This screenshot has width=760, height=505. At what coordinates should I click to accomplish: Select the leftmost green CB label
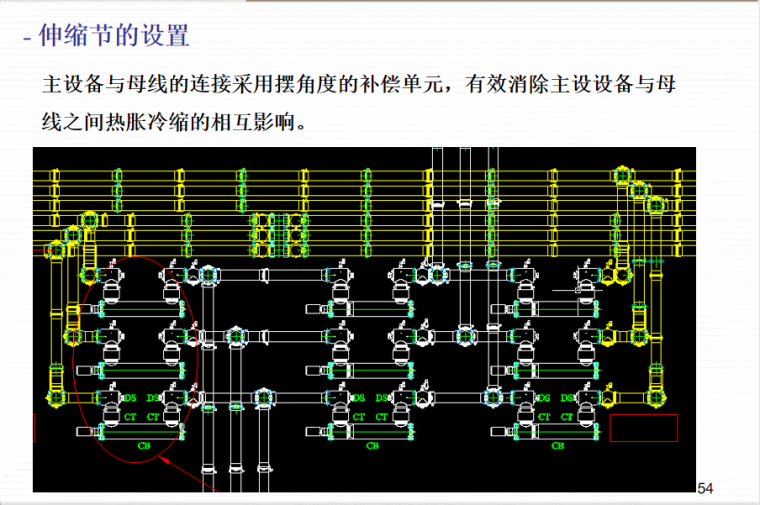click(x=143, y=444)
